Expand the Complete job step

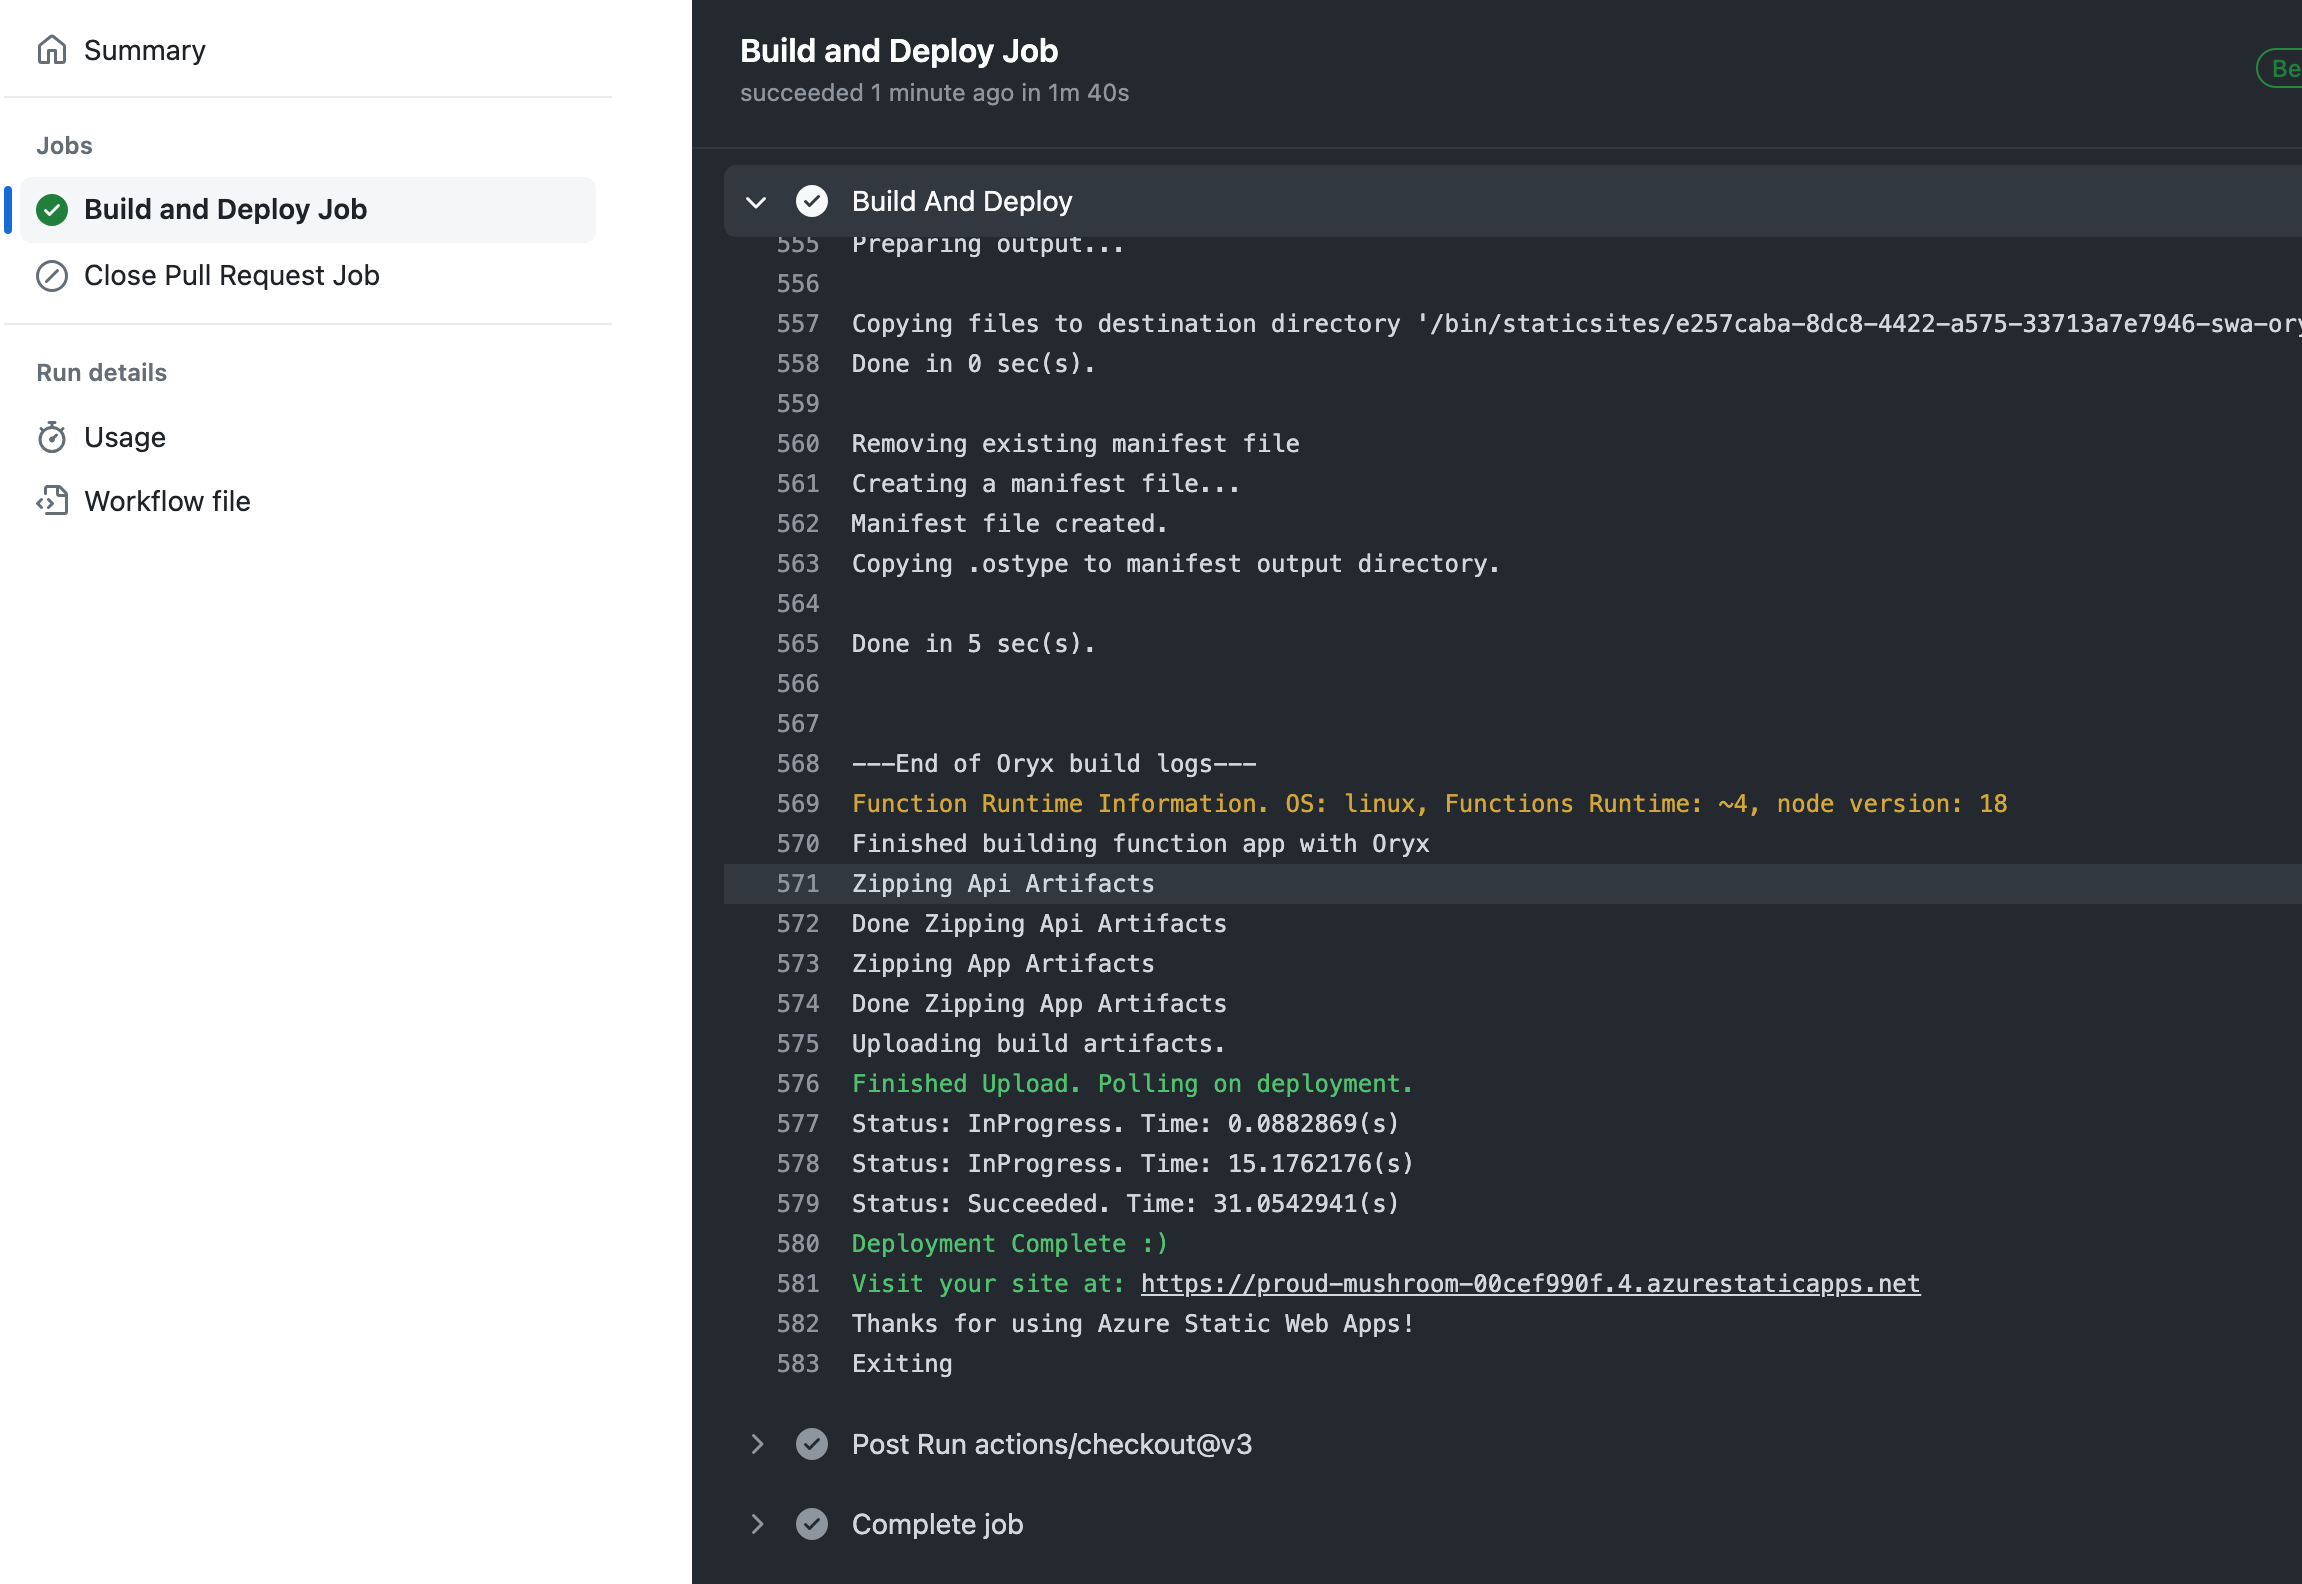pos(756,1524)
